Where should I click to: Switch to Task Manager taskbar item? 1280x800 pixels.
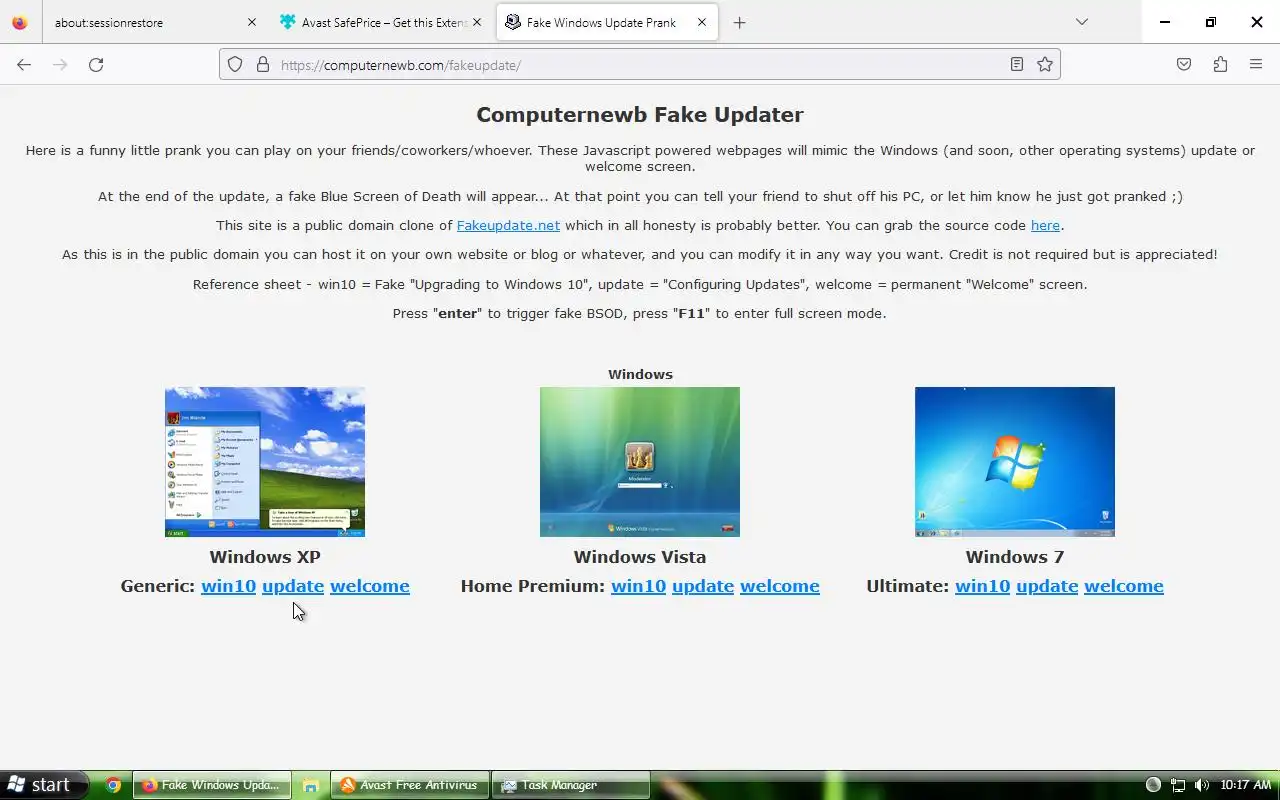point(572,785)
